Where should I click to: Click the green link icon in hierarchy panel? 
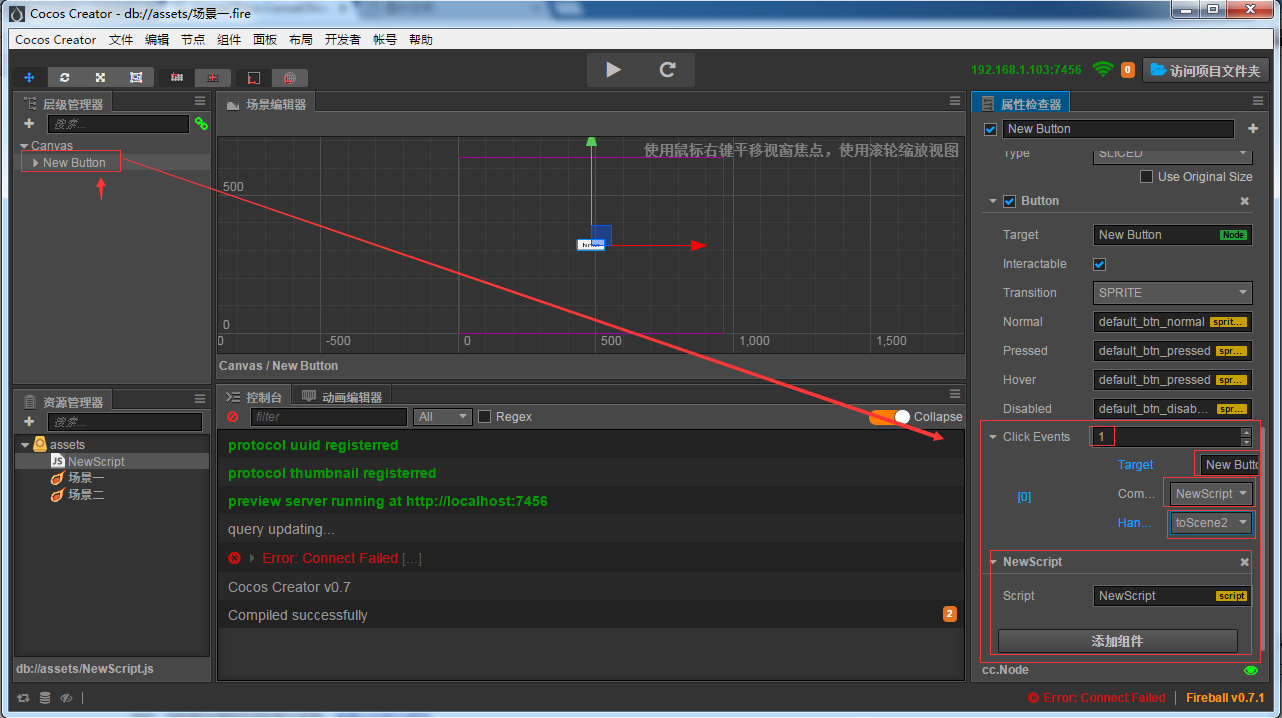point(201,124)
